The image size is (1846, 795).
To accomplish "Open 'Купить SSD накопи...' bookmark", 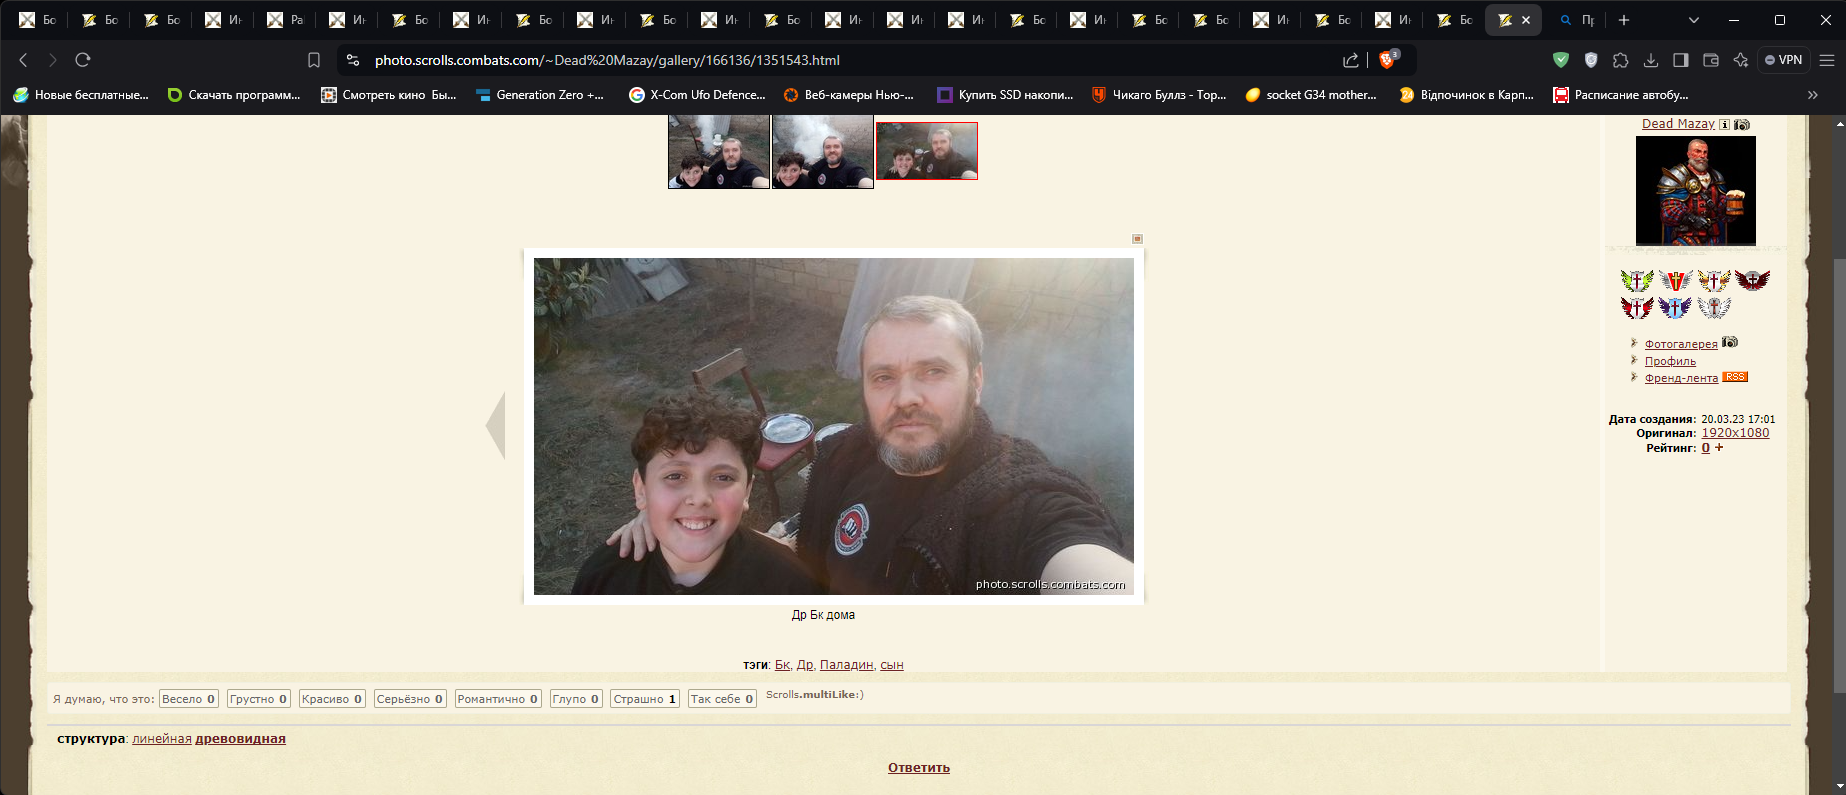I will (1005, 95).
